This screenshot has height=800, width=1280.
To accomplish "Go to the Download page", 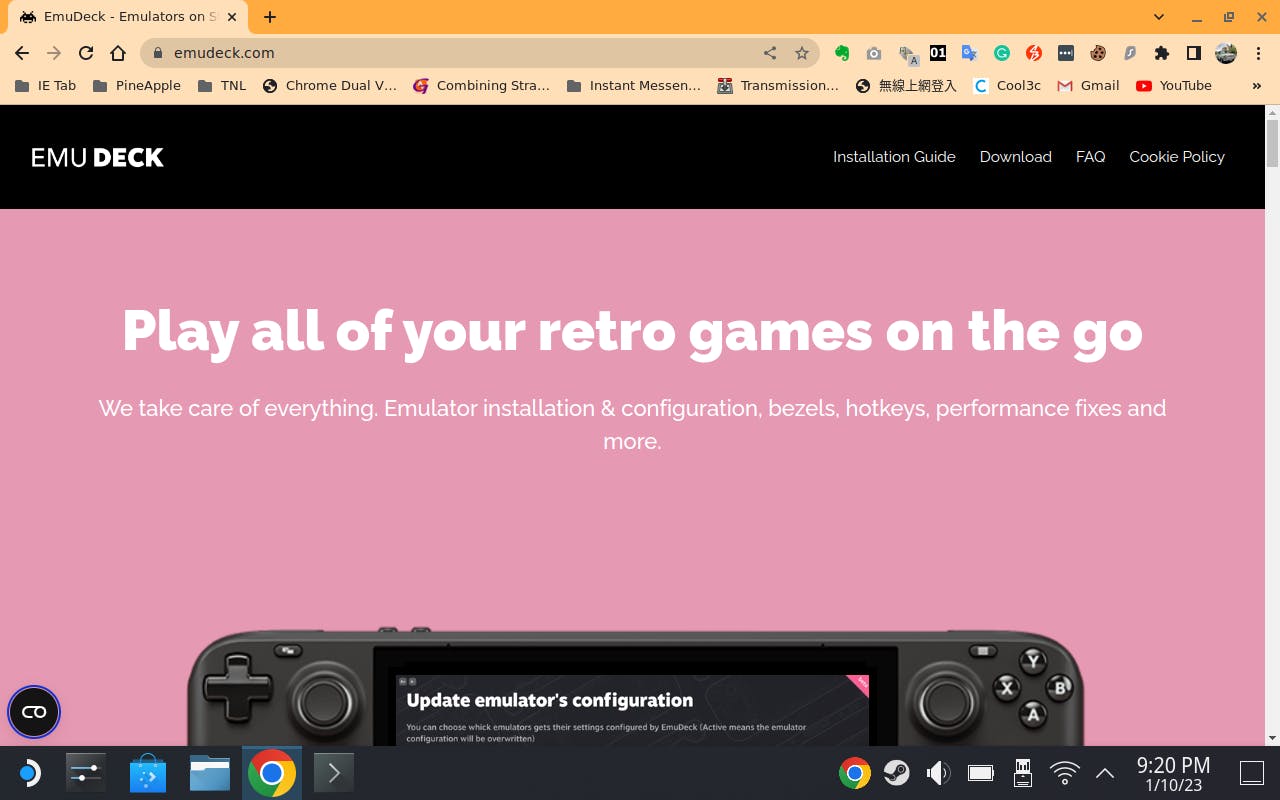I will [x=1016, y=157].
